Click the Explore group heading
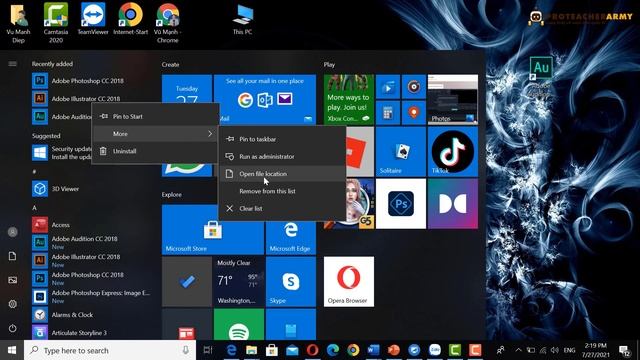Image resolution: width=640 pixels, height=360 pixels. click(x=171, y=195)
